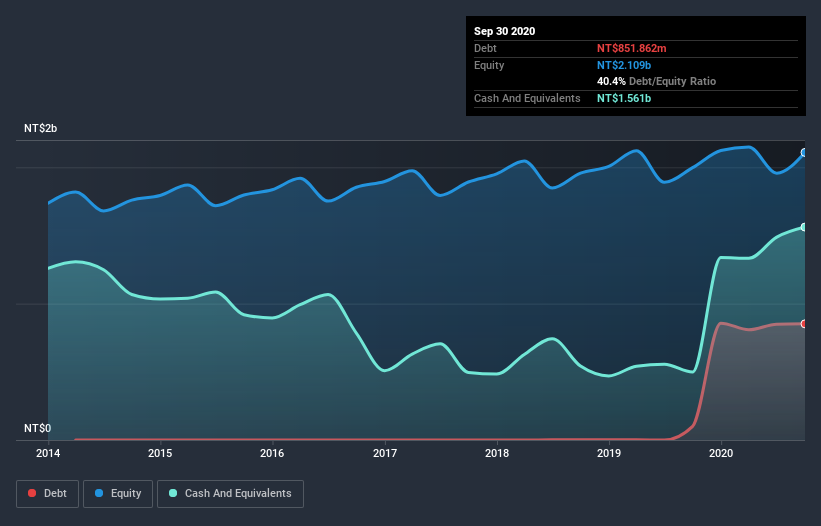Click the NT$2b y-axis label

tap(40, 128)
